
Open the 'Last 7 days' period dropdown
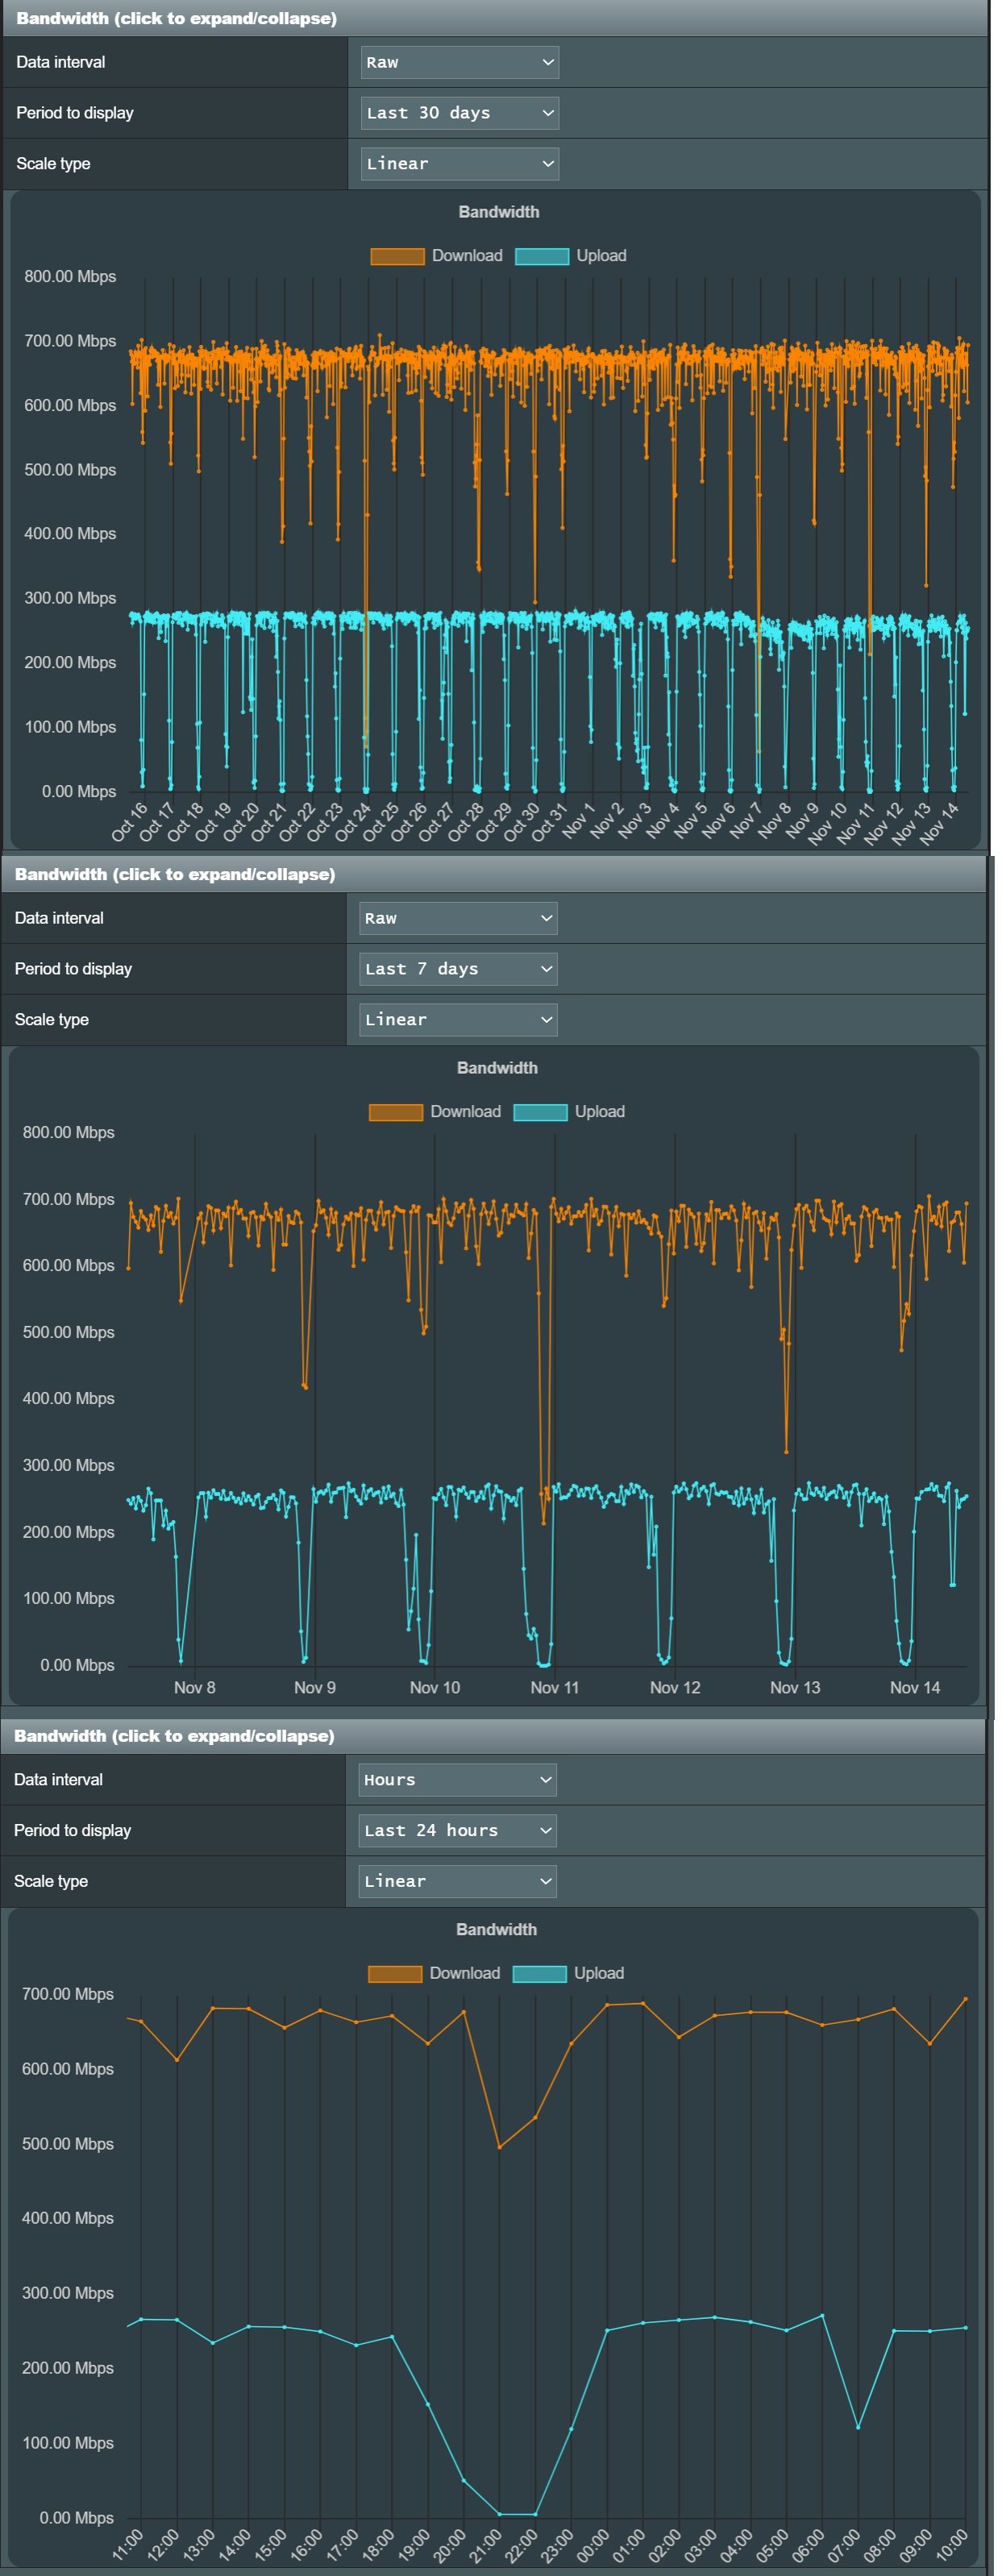point(457,969)
